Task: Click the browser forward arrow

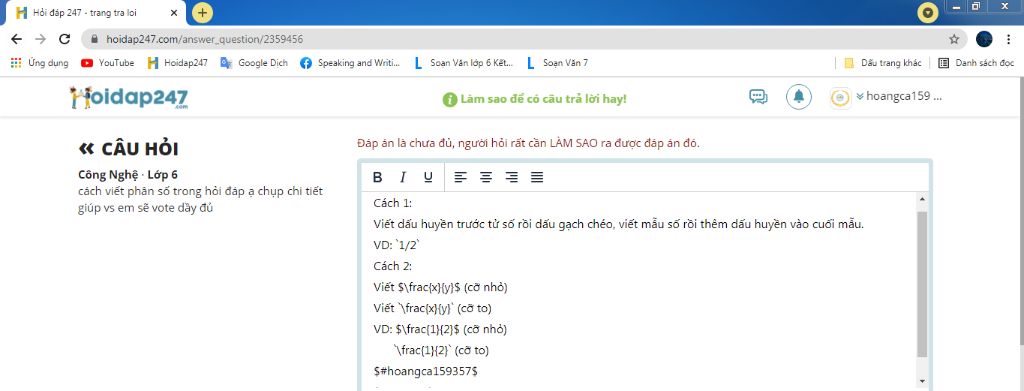Action: click(40, 39)
